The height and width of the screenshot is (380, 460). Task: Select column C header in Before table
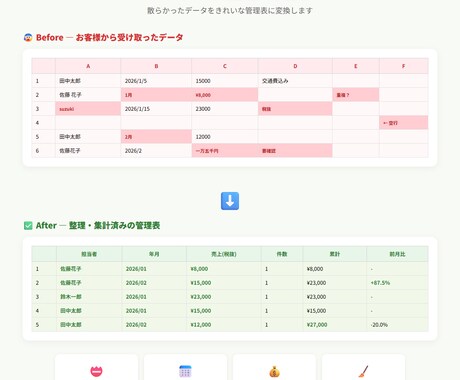(225, 66)
